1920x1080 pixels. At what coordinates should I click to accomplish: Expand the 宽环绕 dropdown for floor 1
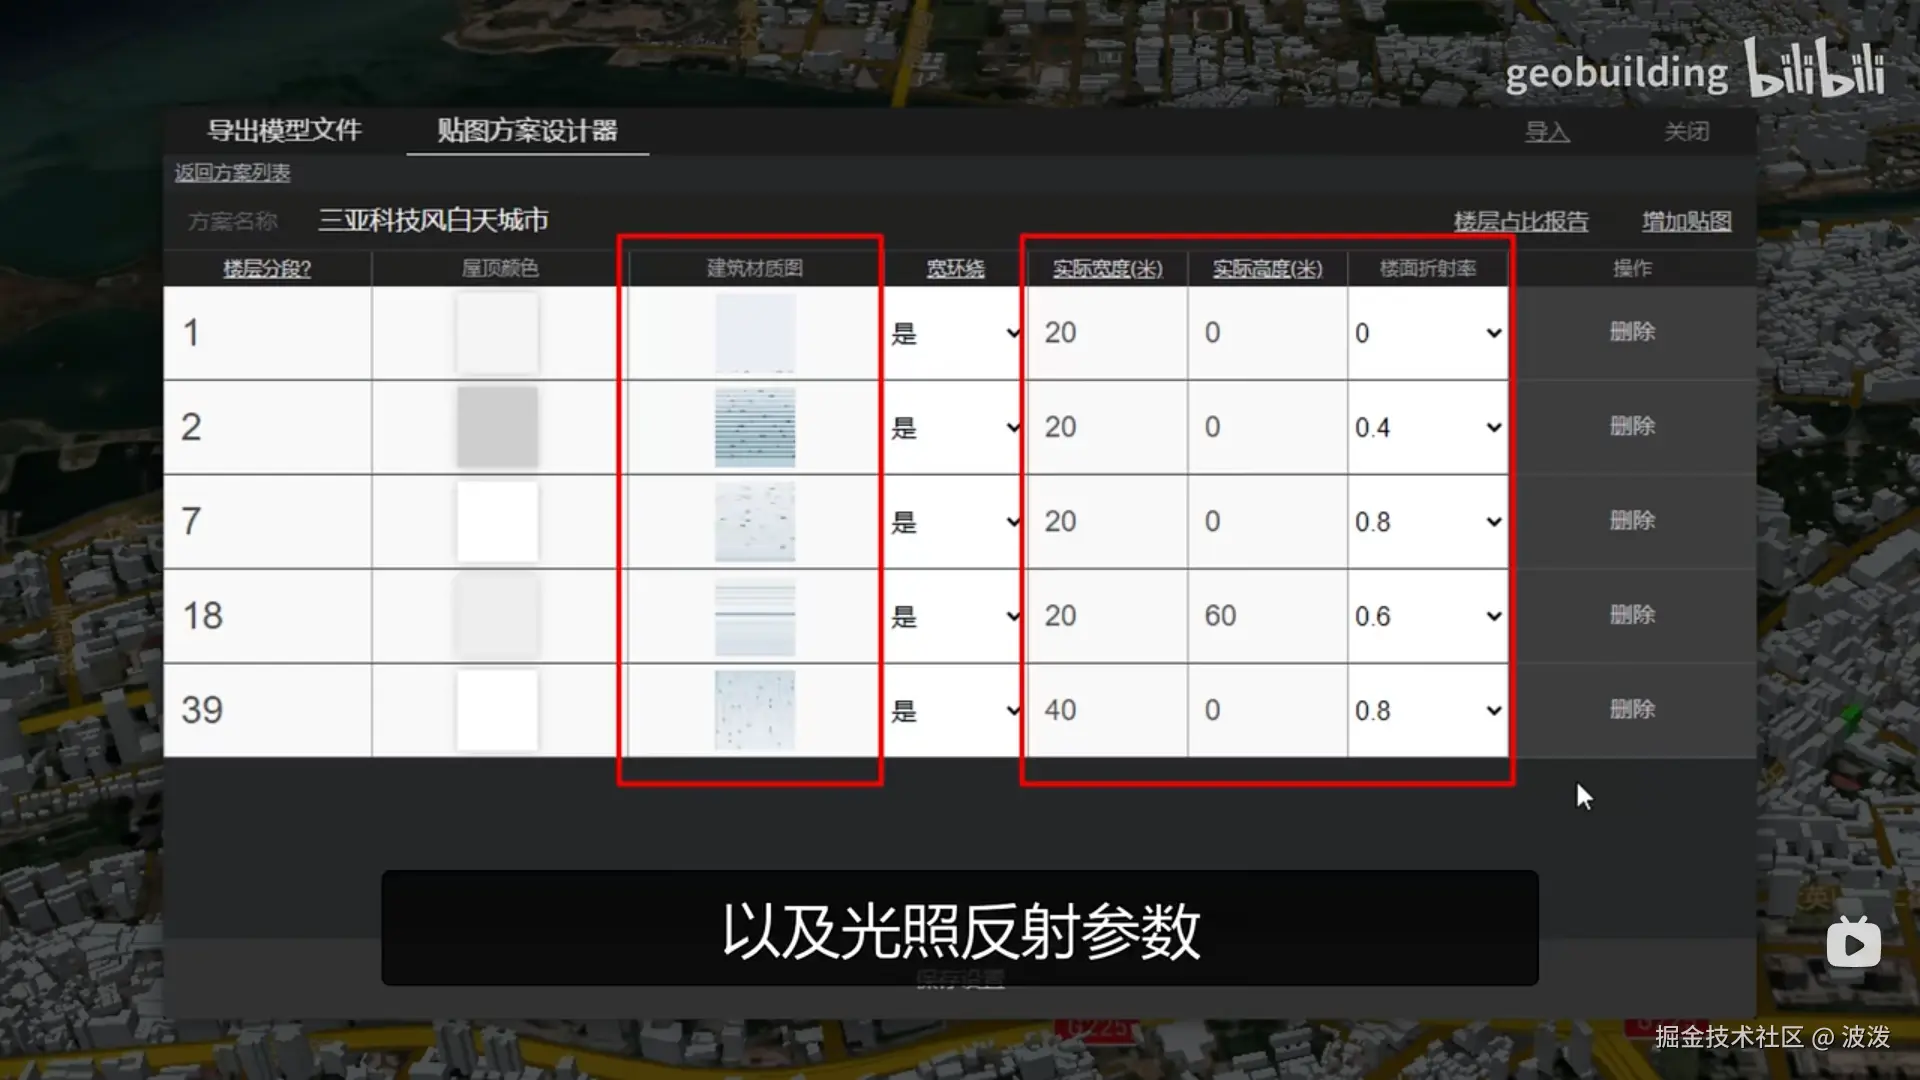click(954, 333)
